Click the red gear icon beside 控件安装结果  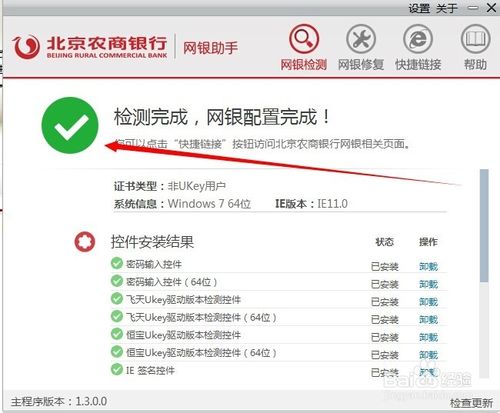pyautogui.click(x=85, y=242)
